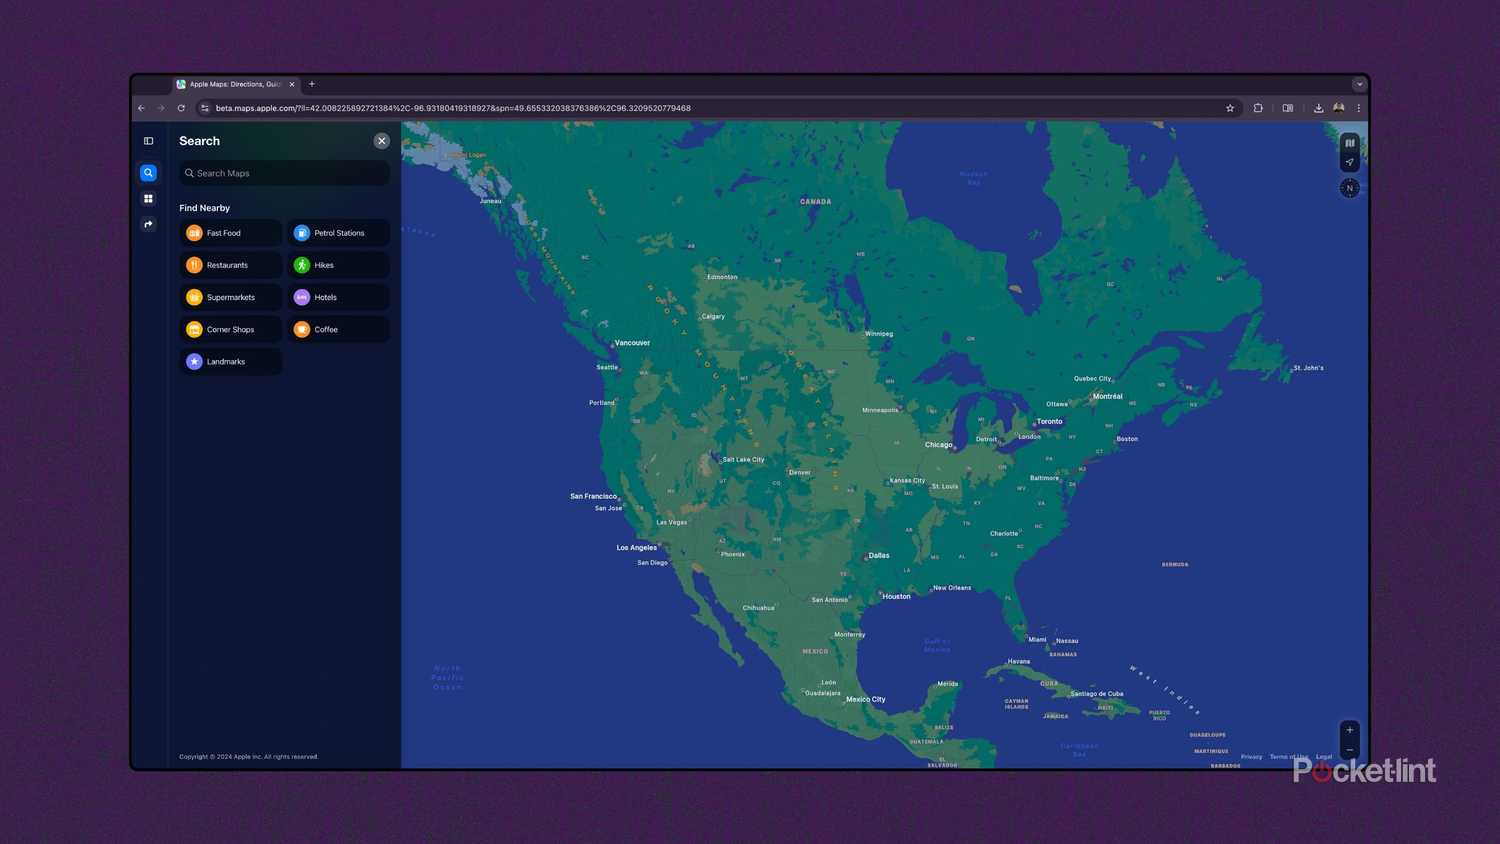The width and height of the screenshot is (1500, 844).
Task: Show my current location
Action: (x=1349, y=162)
